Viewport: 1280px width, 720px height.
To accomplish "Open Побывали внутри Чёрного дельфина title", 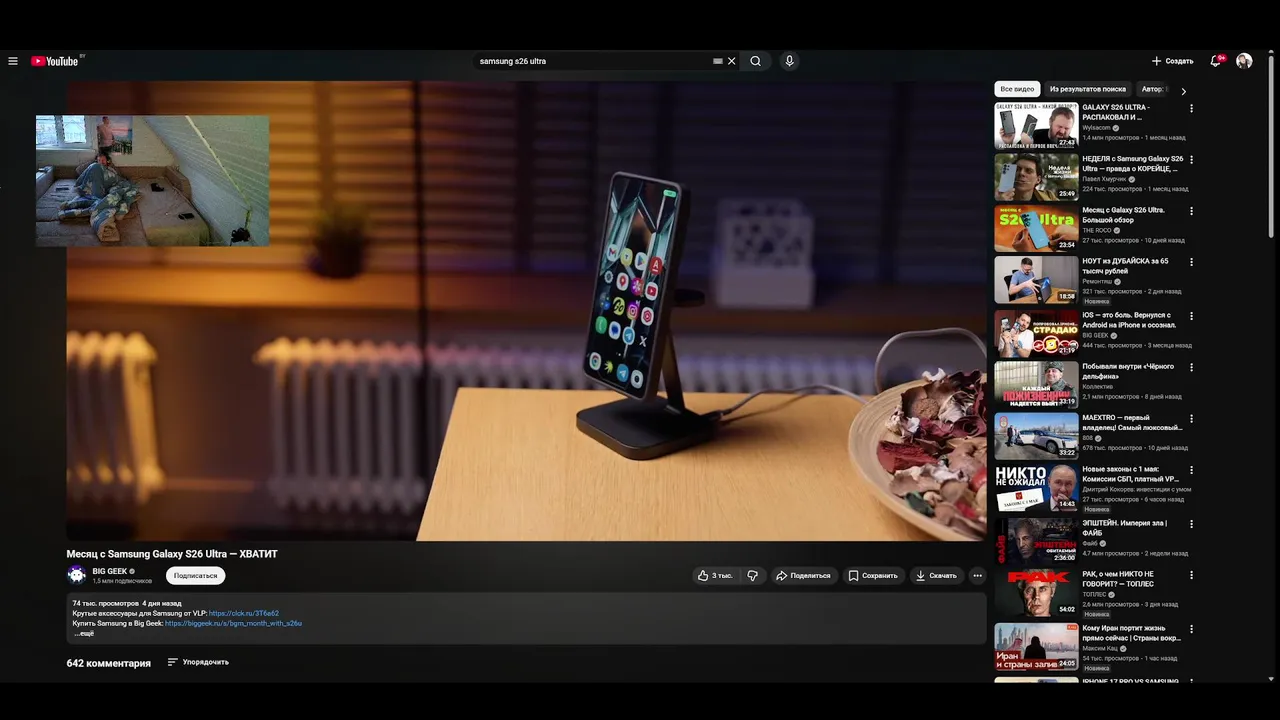I will pyautogui.click(x=1128, y=372).
